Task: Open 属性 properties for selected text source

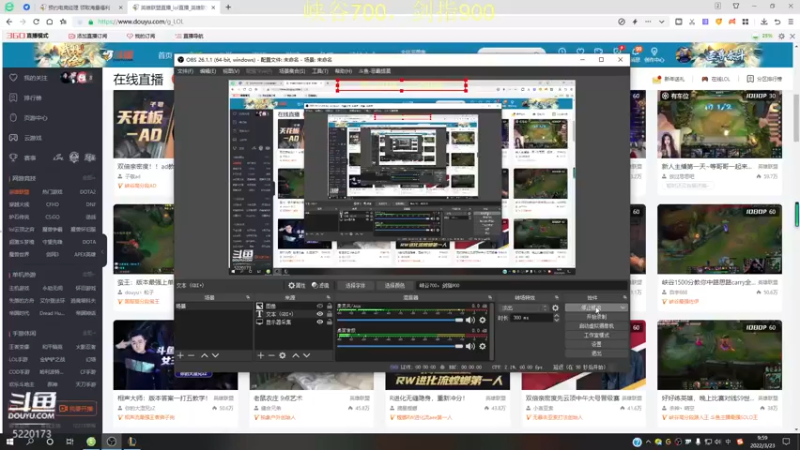Action: point(296,286)
